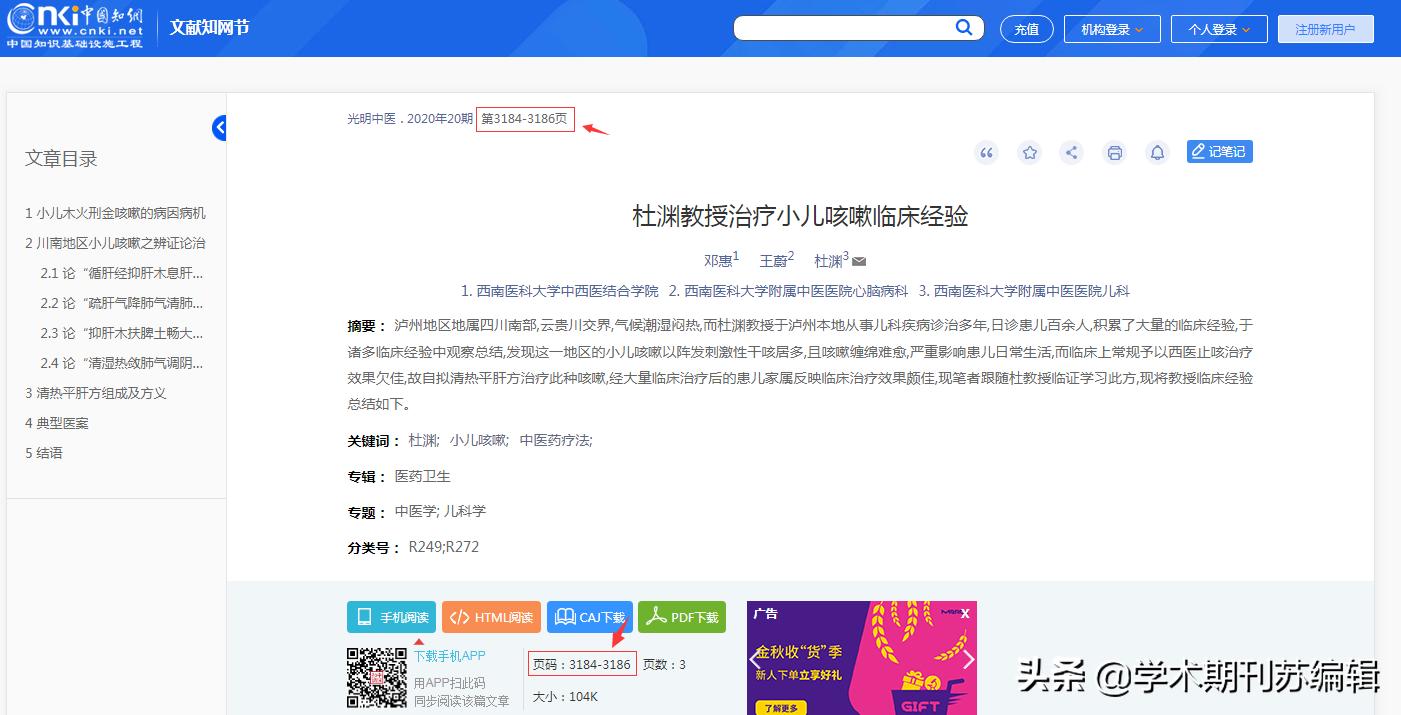Image resolution: width=1401 pixels, height=715 pixels.
Task: Open HTML阅读 online reading view
Action: 491,617
